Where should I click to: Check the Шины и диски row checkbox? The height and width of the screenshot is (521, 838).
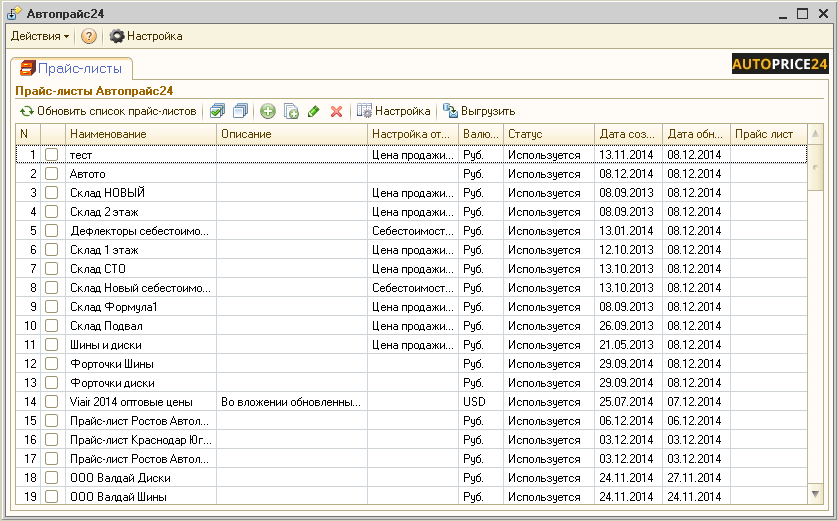(51, 345)
